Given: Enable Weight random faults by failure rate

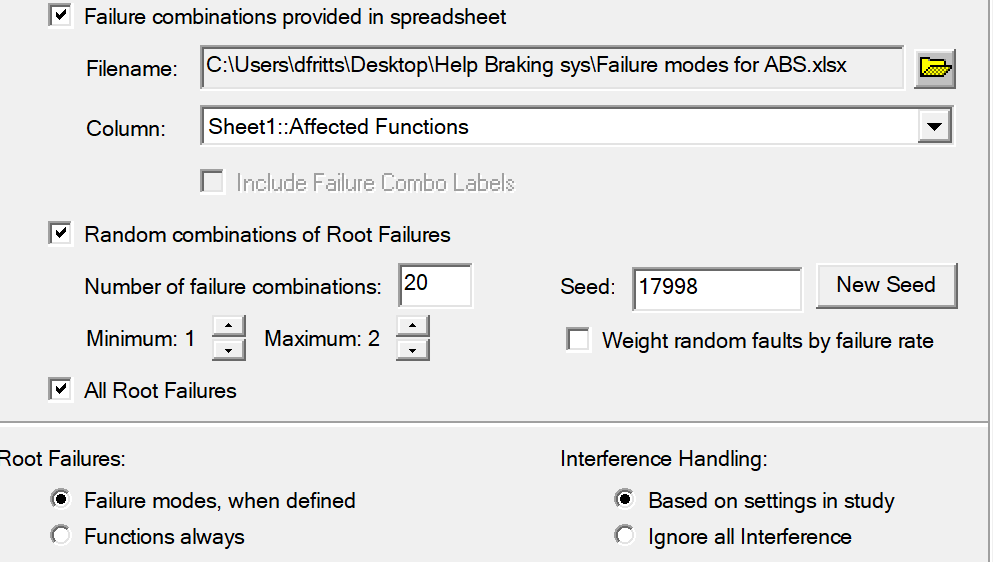Looking at the screenshot, I should click(x=578, y=340).
